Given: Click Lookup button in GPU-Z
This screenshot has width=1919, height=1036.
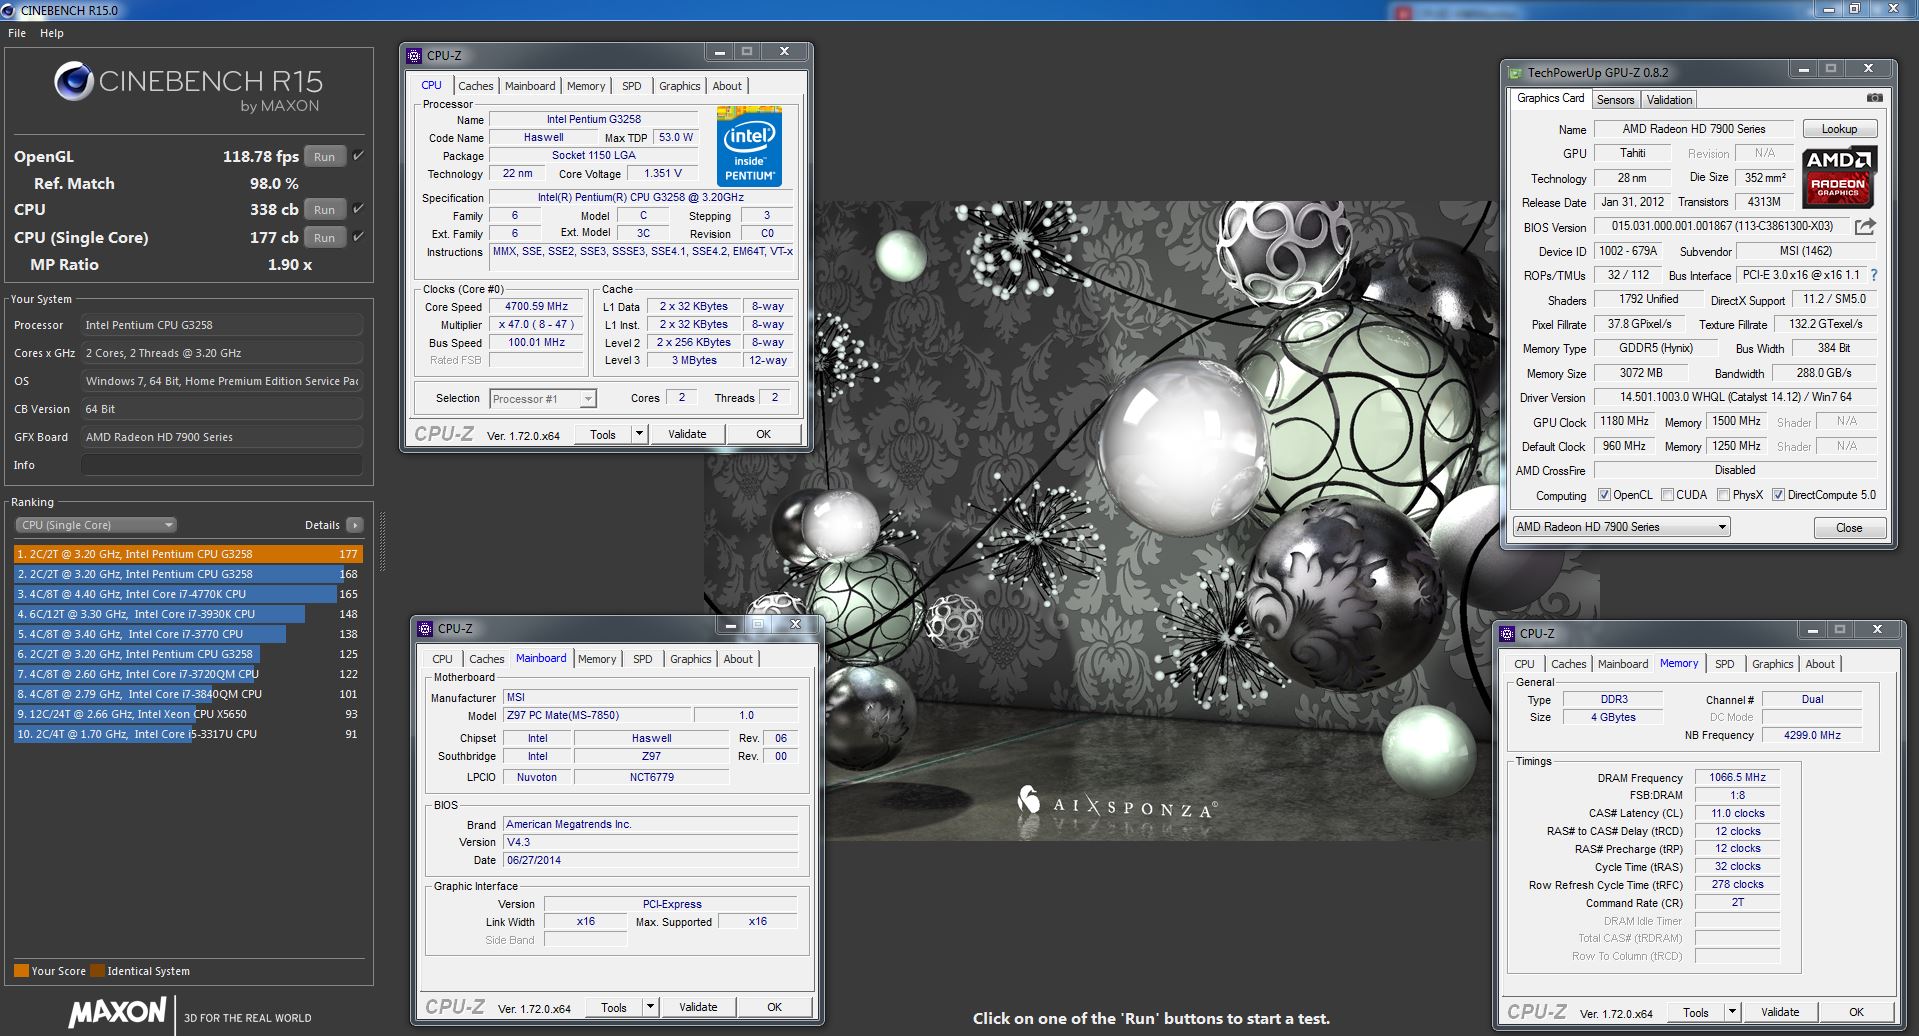Looking at the screenshot, I should (x=1839, y=129).
